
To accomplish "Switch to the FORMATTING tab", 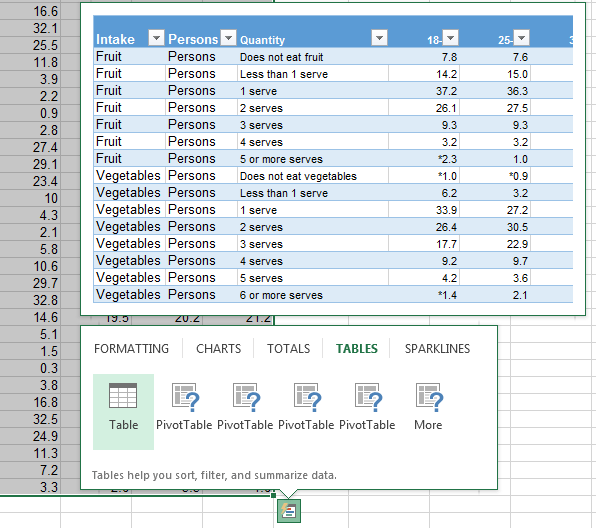I will pyautogui.click(x=132, y=349).
